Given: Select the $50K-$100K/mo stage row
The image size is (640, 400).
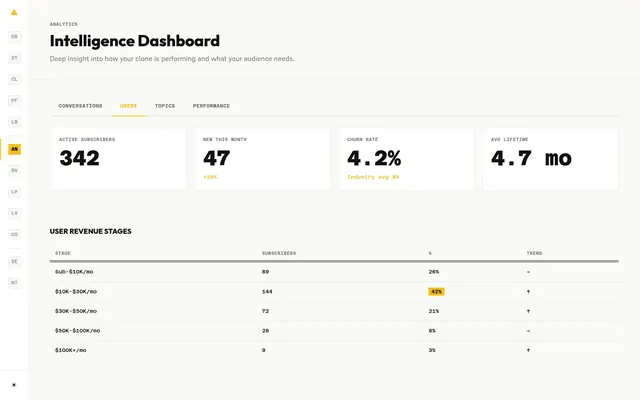Looking at the screenshot, I should coord(334,331).
